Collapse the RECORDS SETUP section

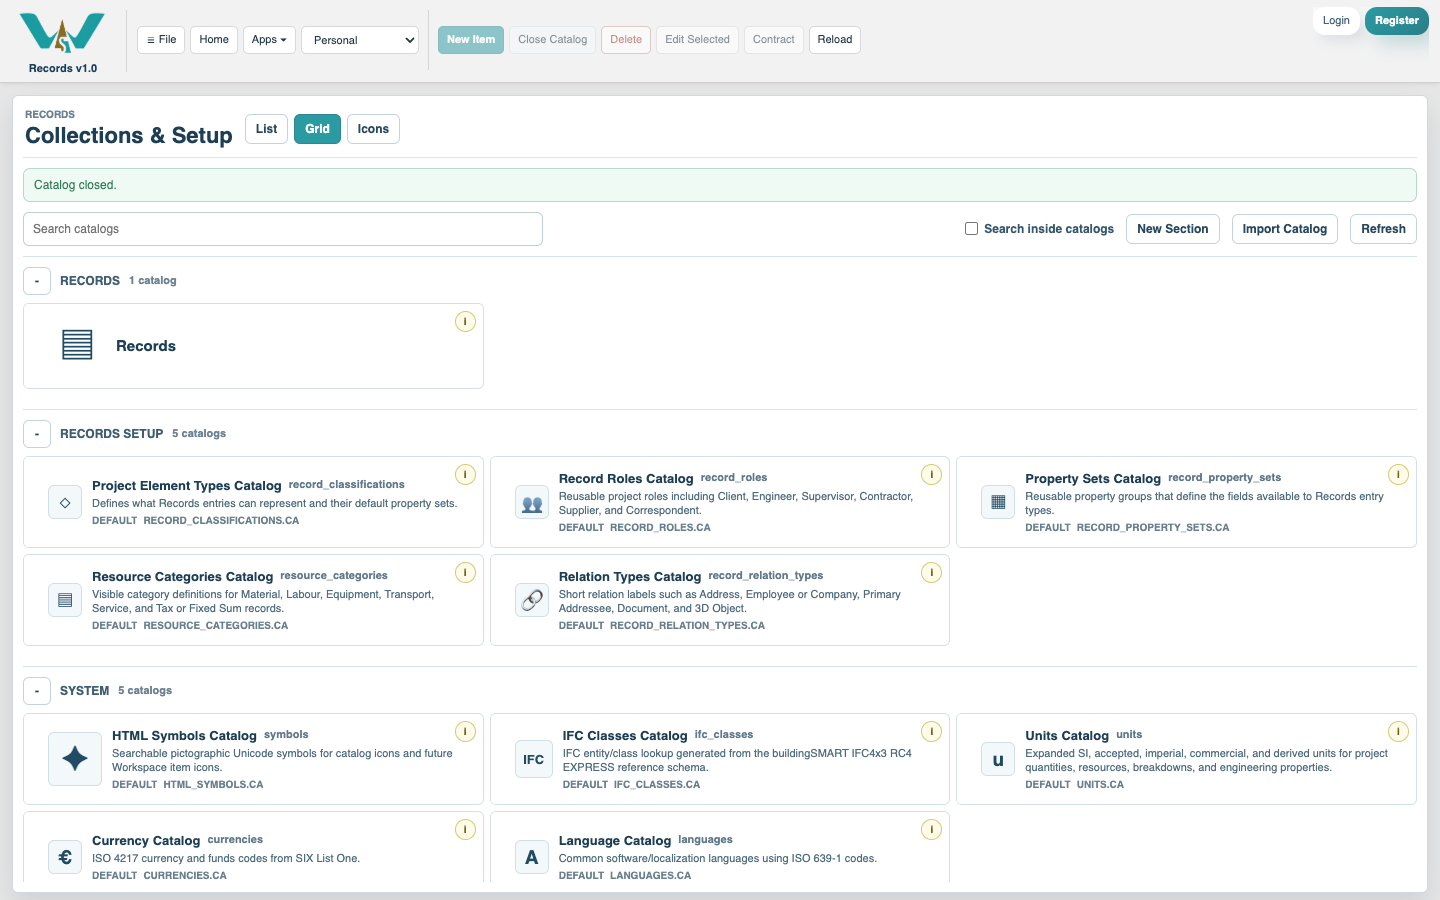point(37,434)
